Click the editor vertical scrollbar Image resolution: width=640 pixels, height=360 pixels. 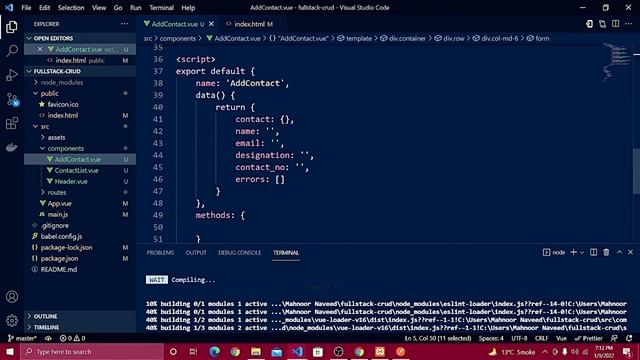point(636,171)
